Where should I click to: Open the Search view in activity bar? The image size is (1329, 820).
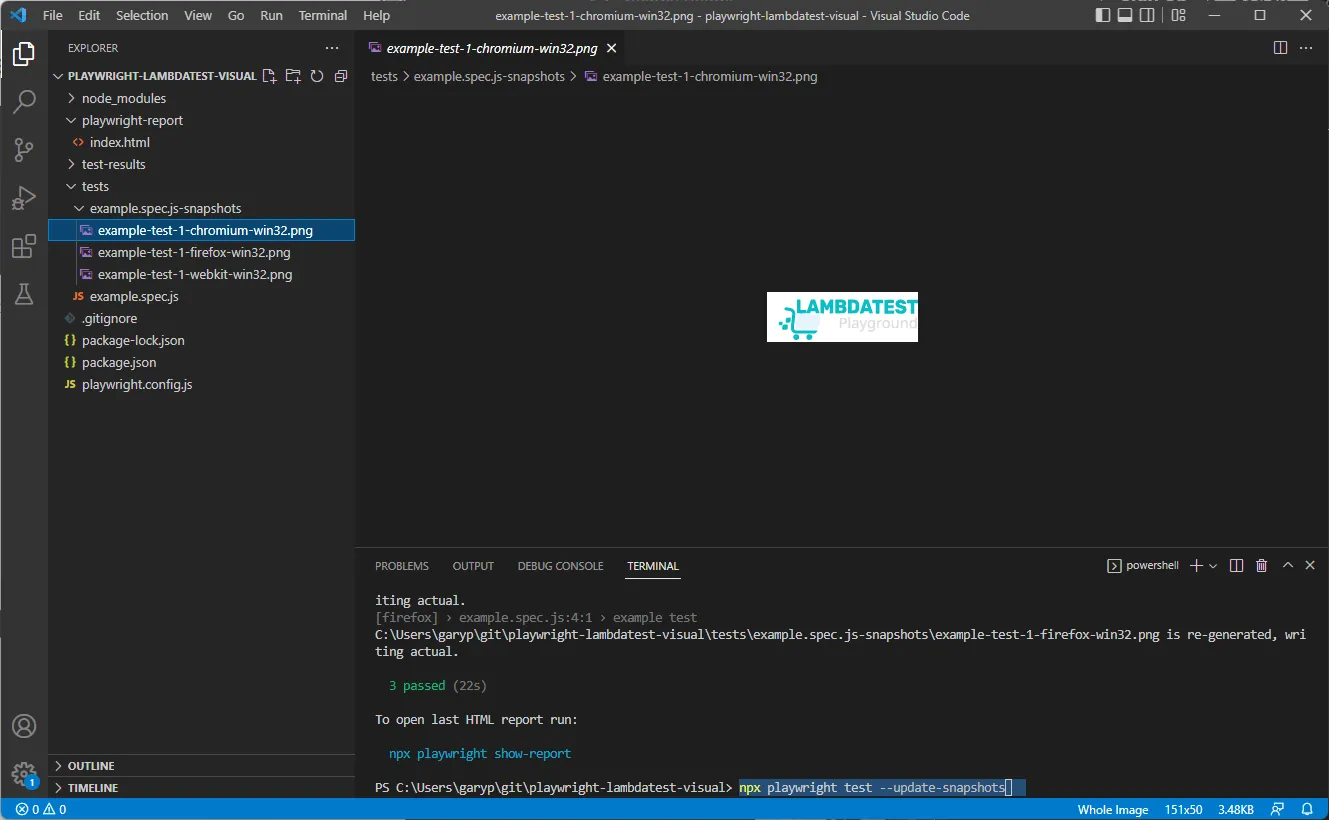pyautogui.click(x=24, y=101)
